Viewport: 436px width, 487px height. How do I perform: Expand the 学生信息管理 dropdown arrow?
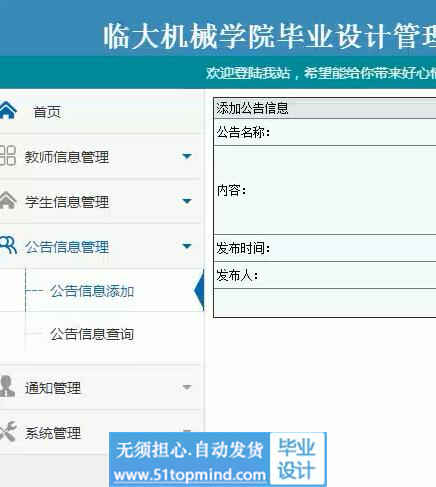pyautogui.click(x=187, y=201)
